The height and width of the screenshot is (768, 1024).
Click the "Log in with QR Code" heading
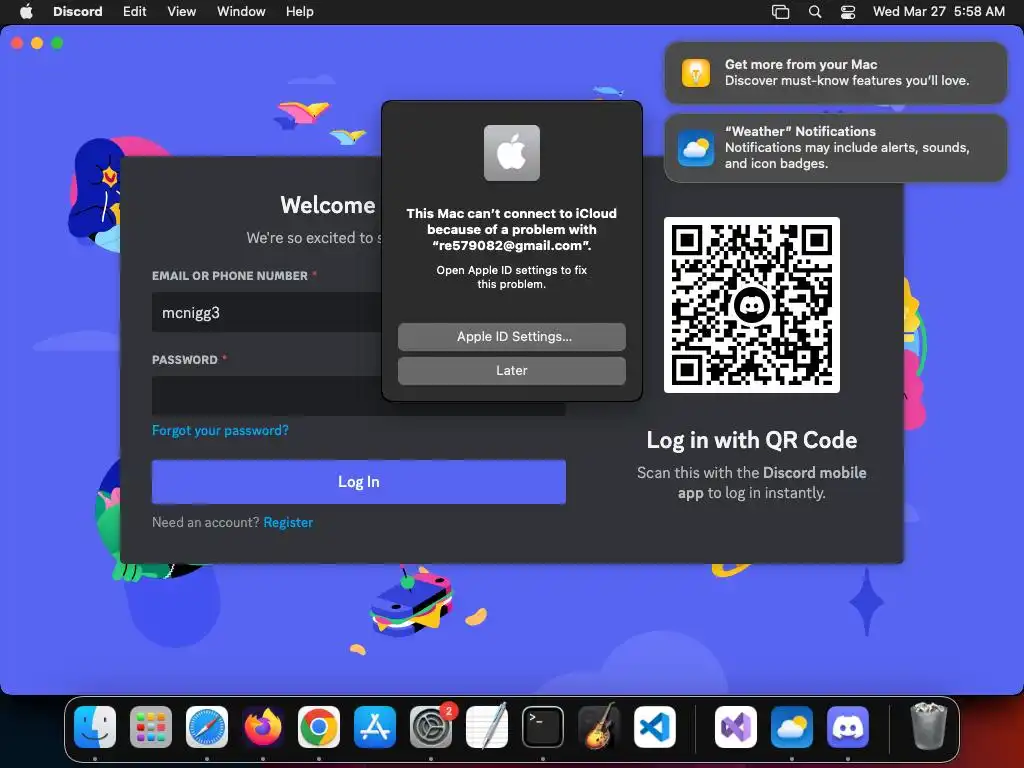point(752,440)
